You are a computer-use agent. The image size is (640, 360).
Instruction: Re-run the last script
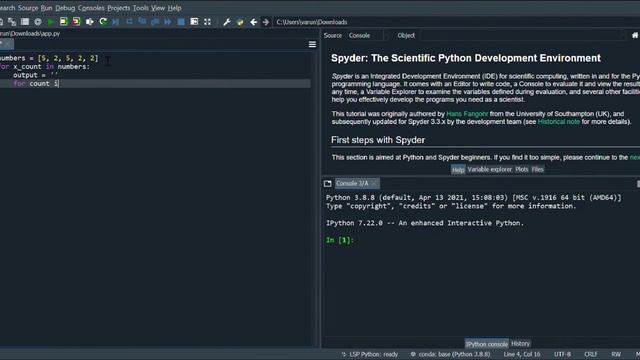point(103,22)
